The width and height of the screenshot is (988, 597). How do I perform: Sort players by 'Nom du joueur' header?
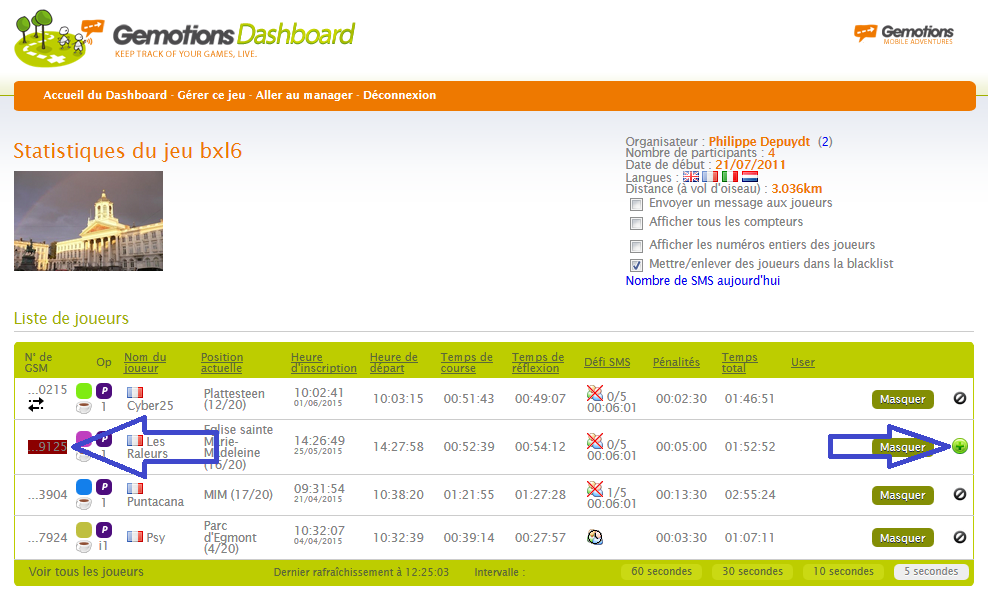(x=145, y=362)
